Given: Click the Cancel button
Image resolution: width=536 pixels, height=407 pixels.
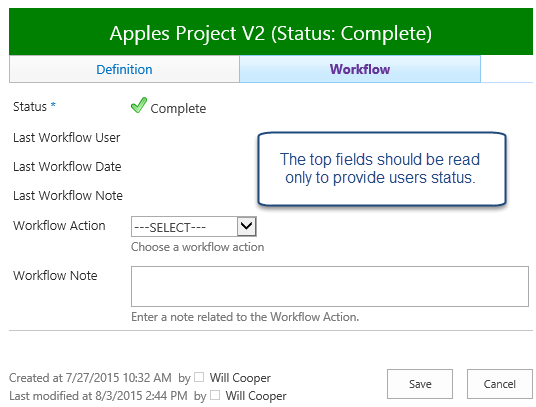Looking at the screenshot, I should click(500, 384).
